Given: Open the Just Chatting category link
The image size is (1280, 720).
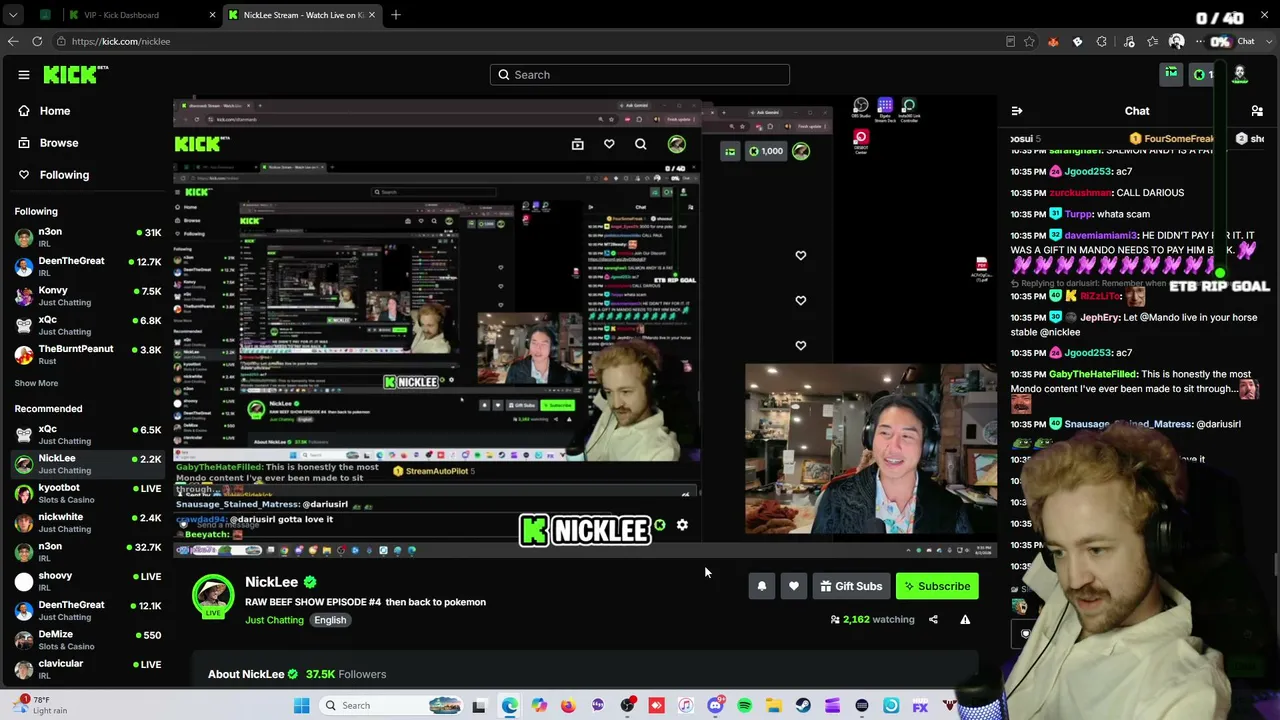Looking at the screenshot, I should click(274, 620).
